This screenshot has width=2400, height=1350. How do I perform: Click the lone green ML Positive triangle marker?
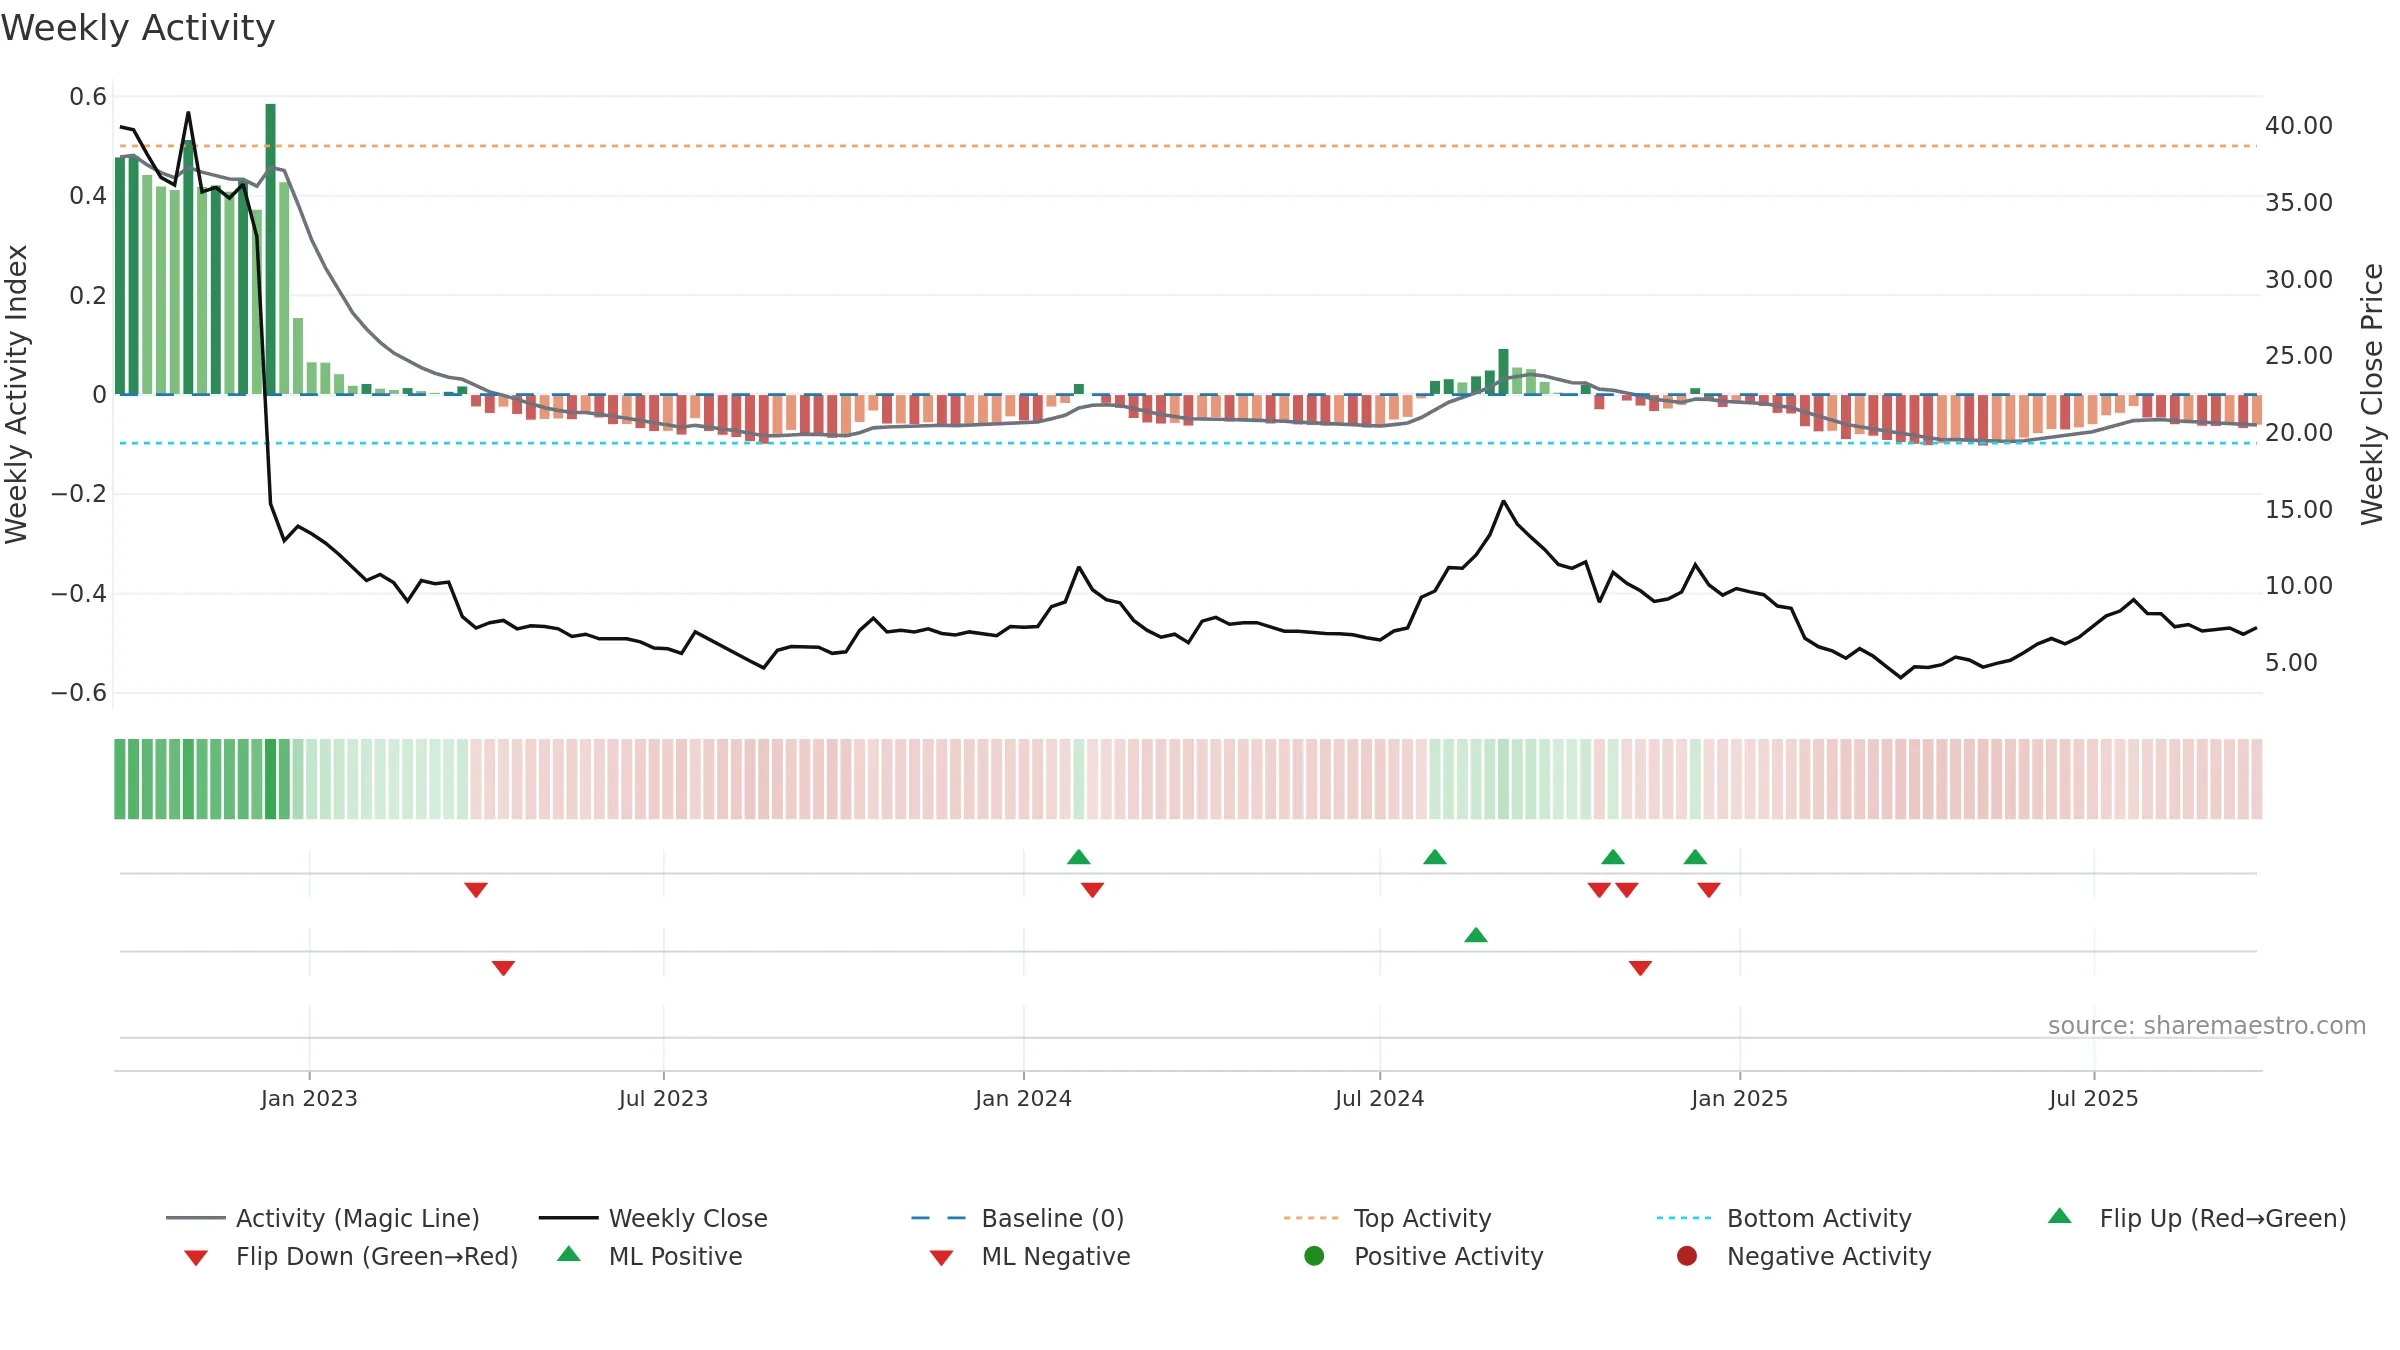click(1475, 935)
